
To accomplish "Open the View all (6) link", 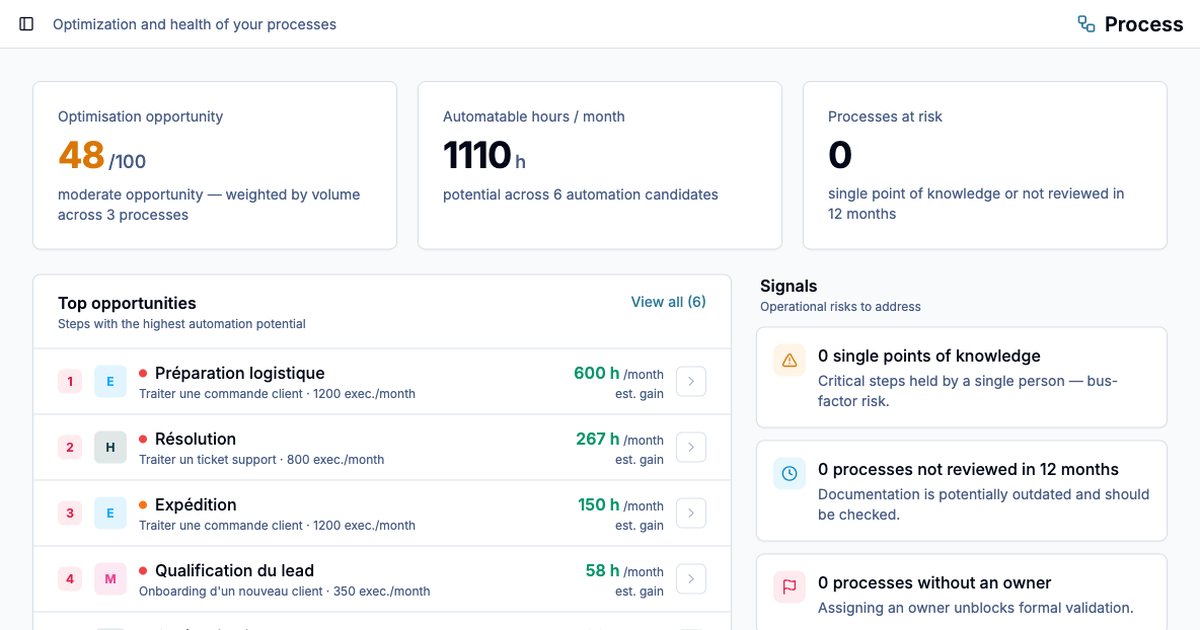I will click(668, 302).
